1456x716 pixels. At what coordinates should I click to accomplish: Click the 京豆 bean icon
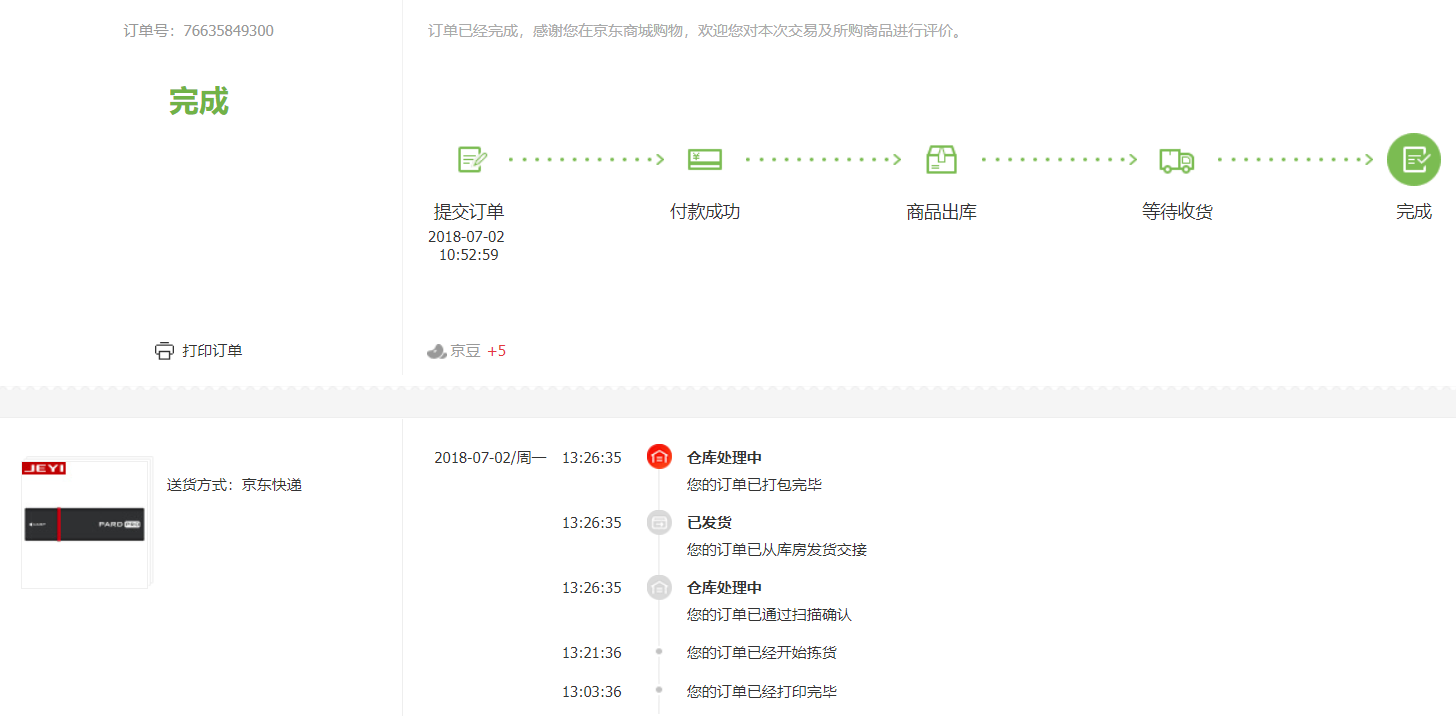point(436,351)
